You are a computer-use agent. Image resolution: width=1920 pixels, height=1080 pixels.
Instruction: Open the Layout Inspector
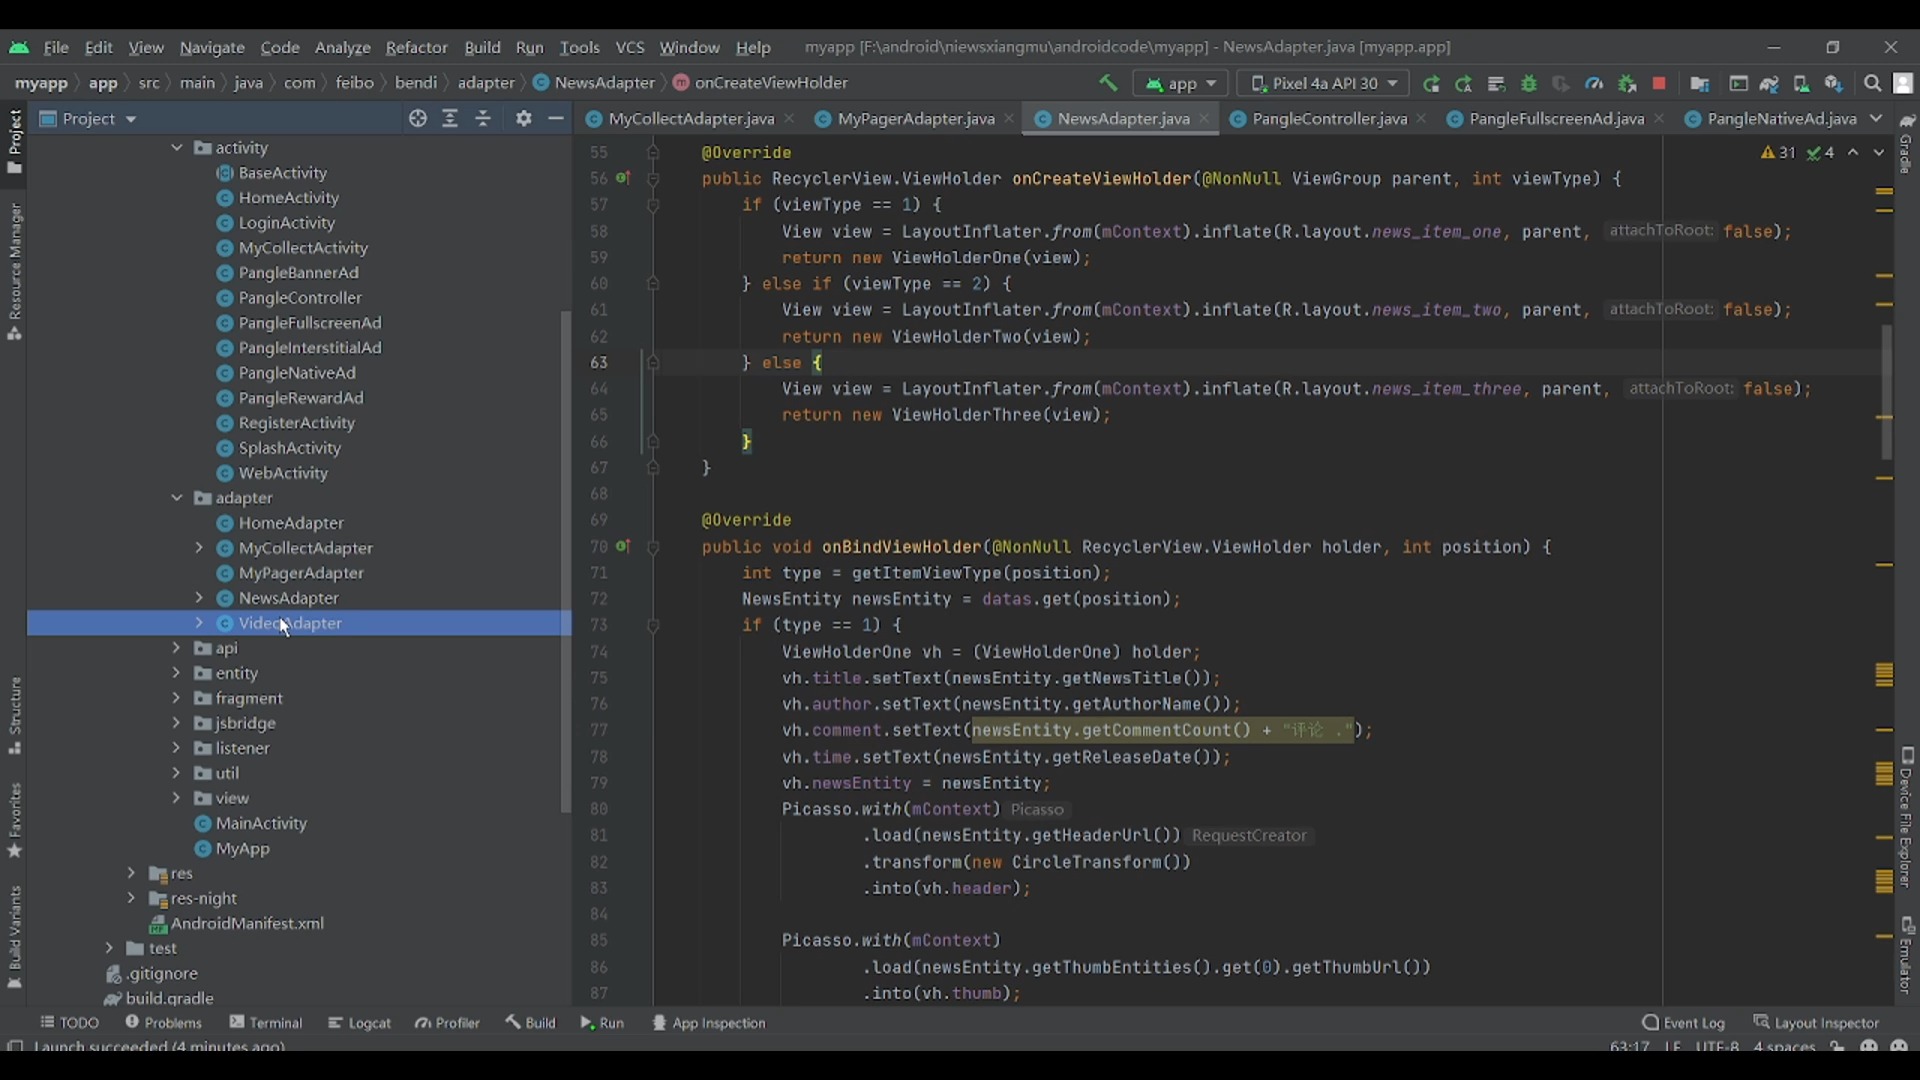click(x=1816, y=1023)
